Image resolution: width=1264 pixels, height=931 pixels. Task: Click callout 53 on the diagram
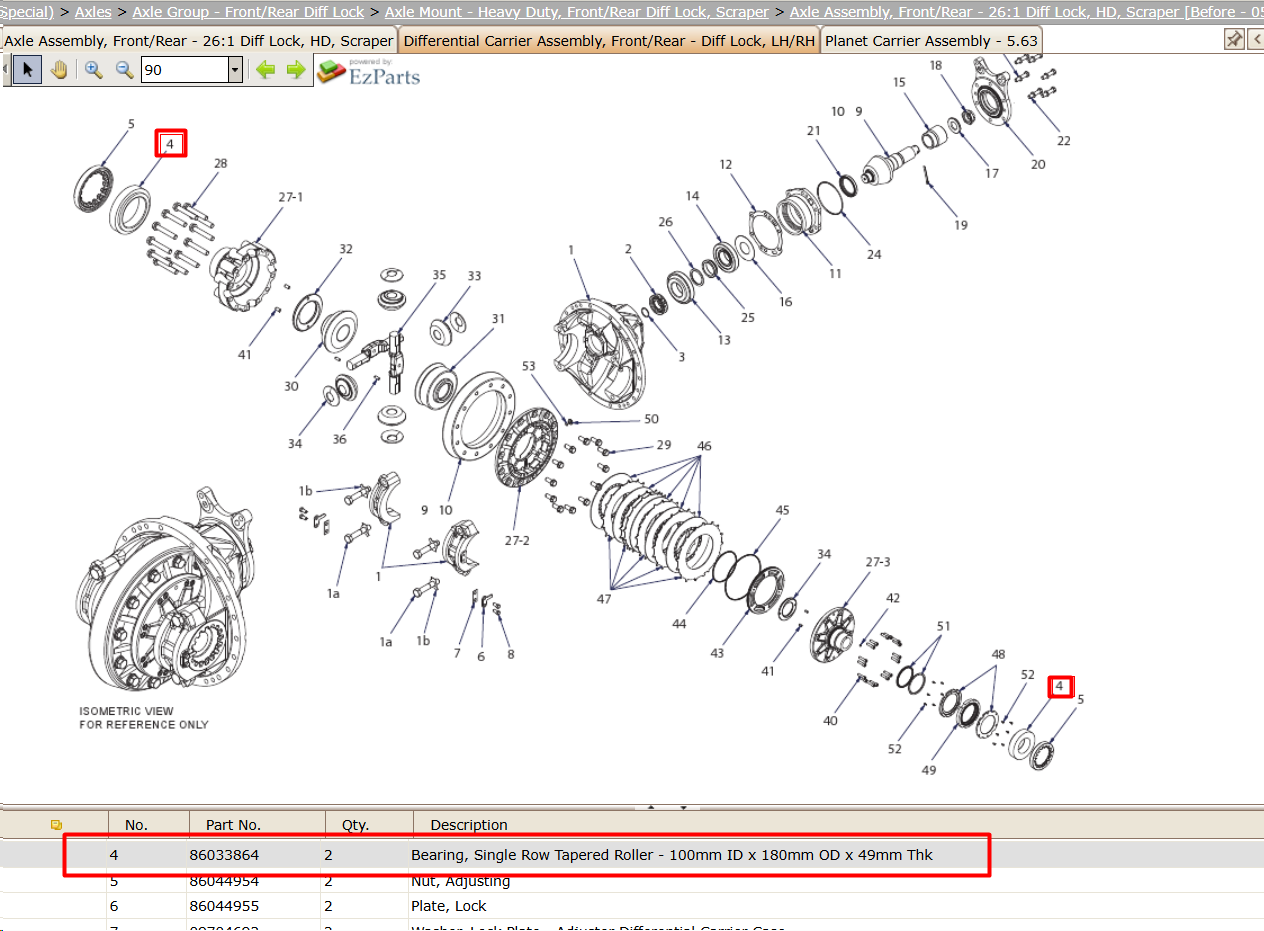tap(529, 366)
